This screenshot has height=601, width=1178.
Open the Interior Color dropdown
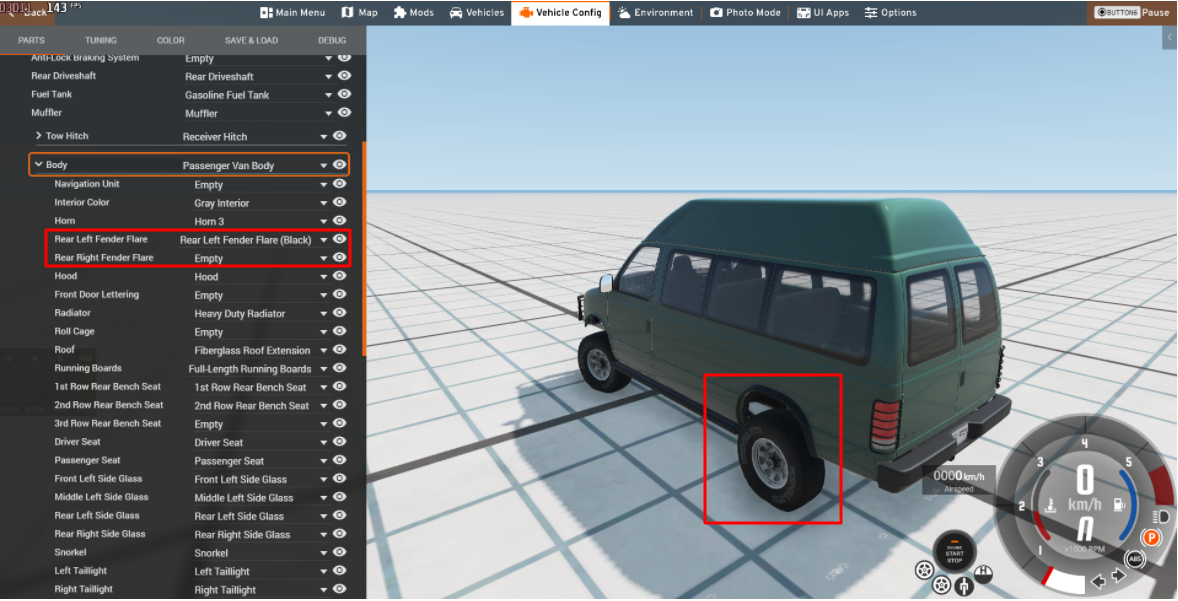[260, 203]
